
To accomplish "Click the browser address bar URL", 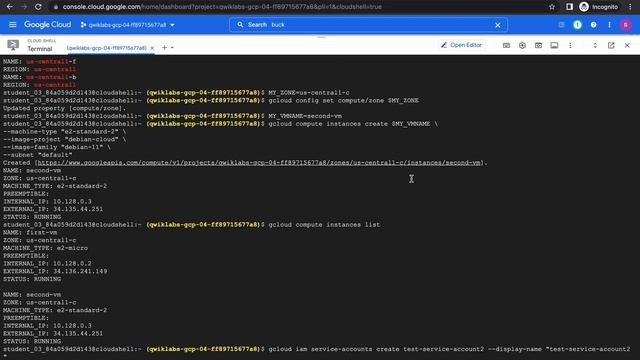I will [222, 7].
